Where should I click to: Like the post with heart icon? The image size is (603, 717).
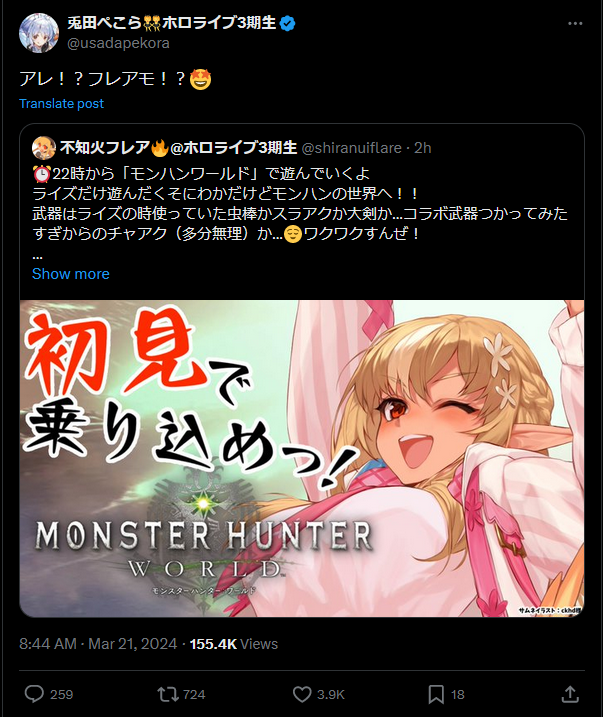(302, 694)
